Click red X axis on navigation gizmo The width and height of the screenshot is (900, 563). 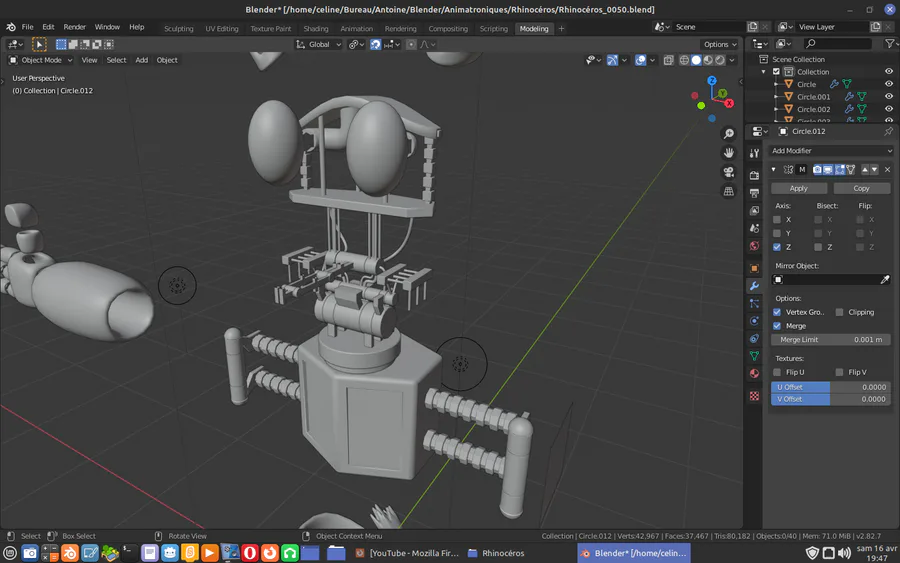(x=729, y=103)
